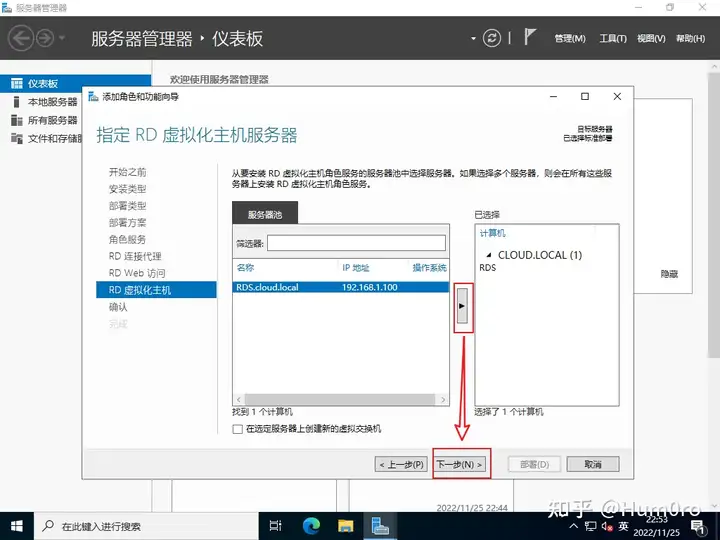
Task: Click the network icon in the system tray
Action: (x=591, y=526)
